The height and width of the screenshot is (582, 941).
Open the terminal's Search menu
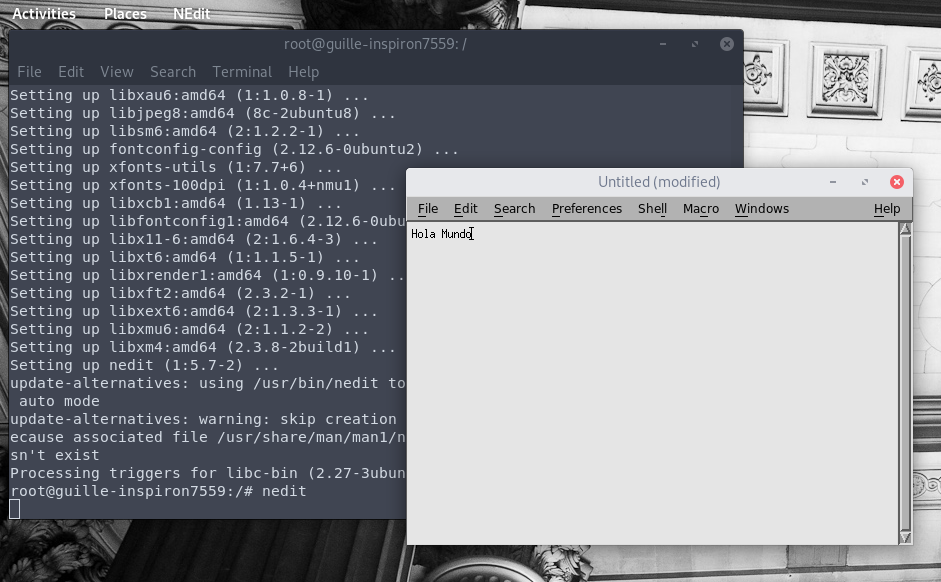click(x=173, y=72)
